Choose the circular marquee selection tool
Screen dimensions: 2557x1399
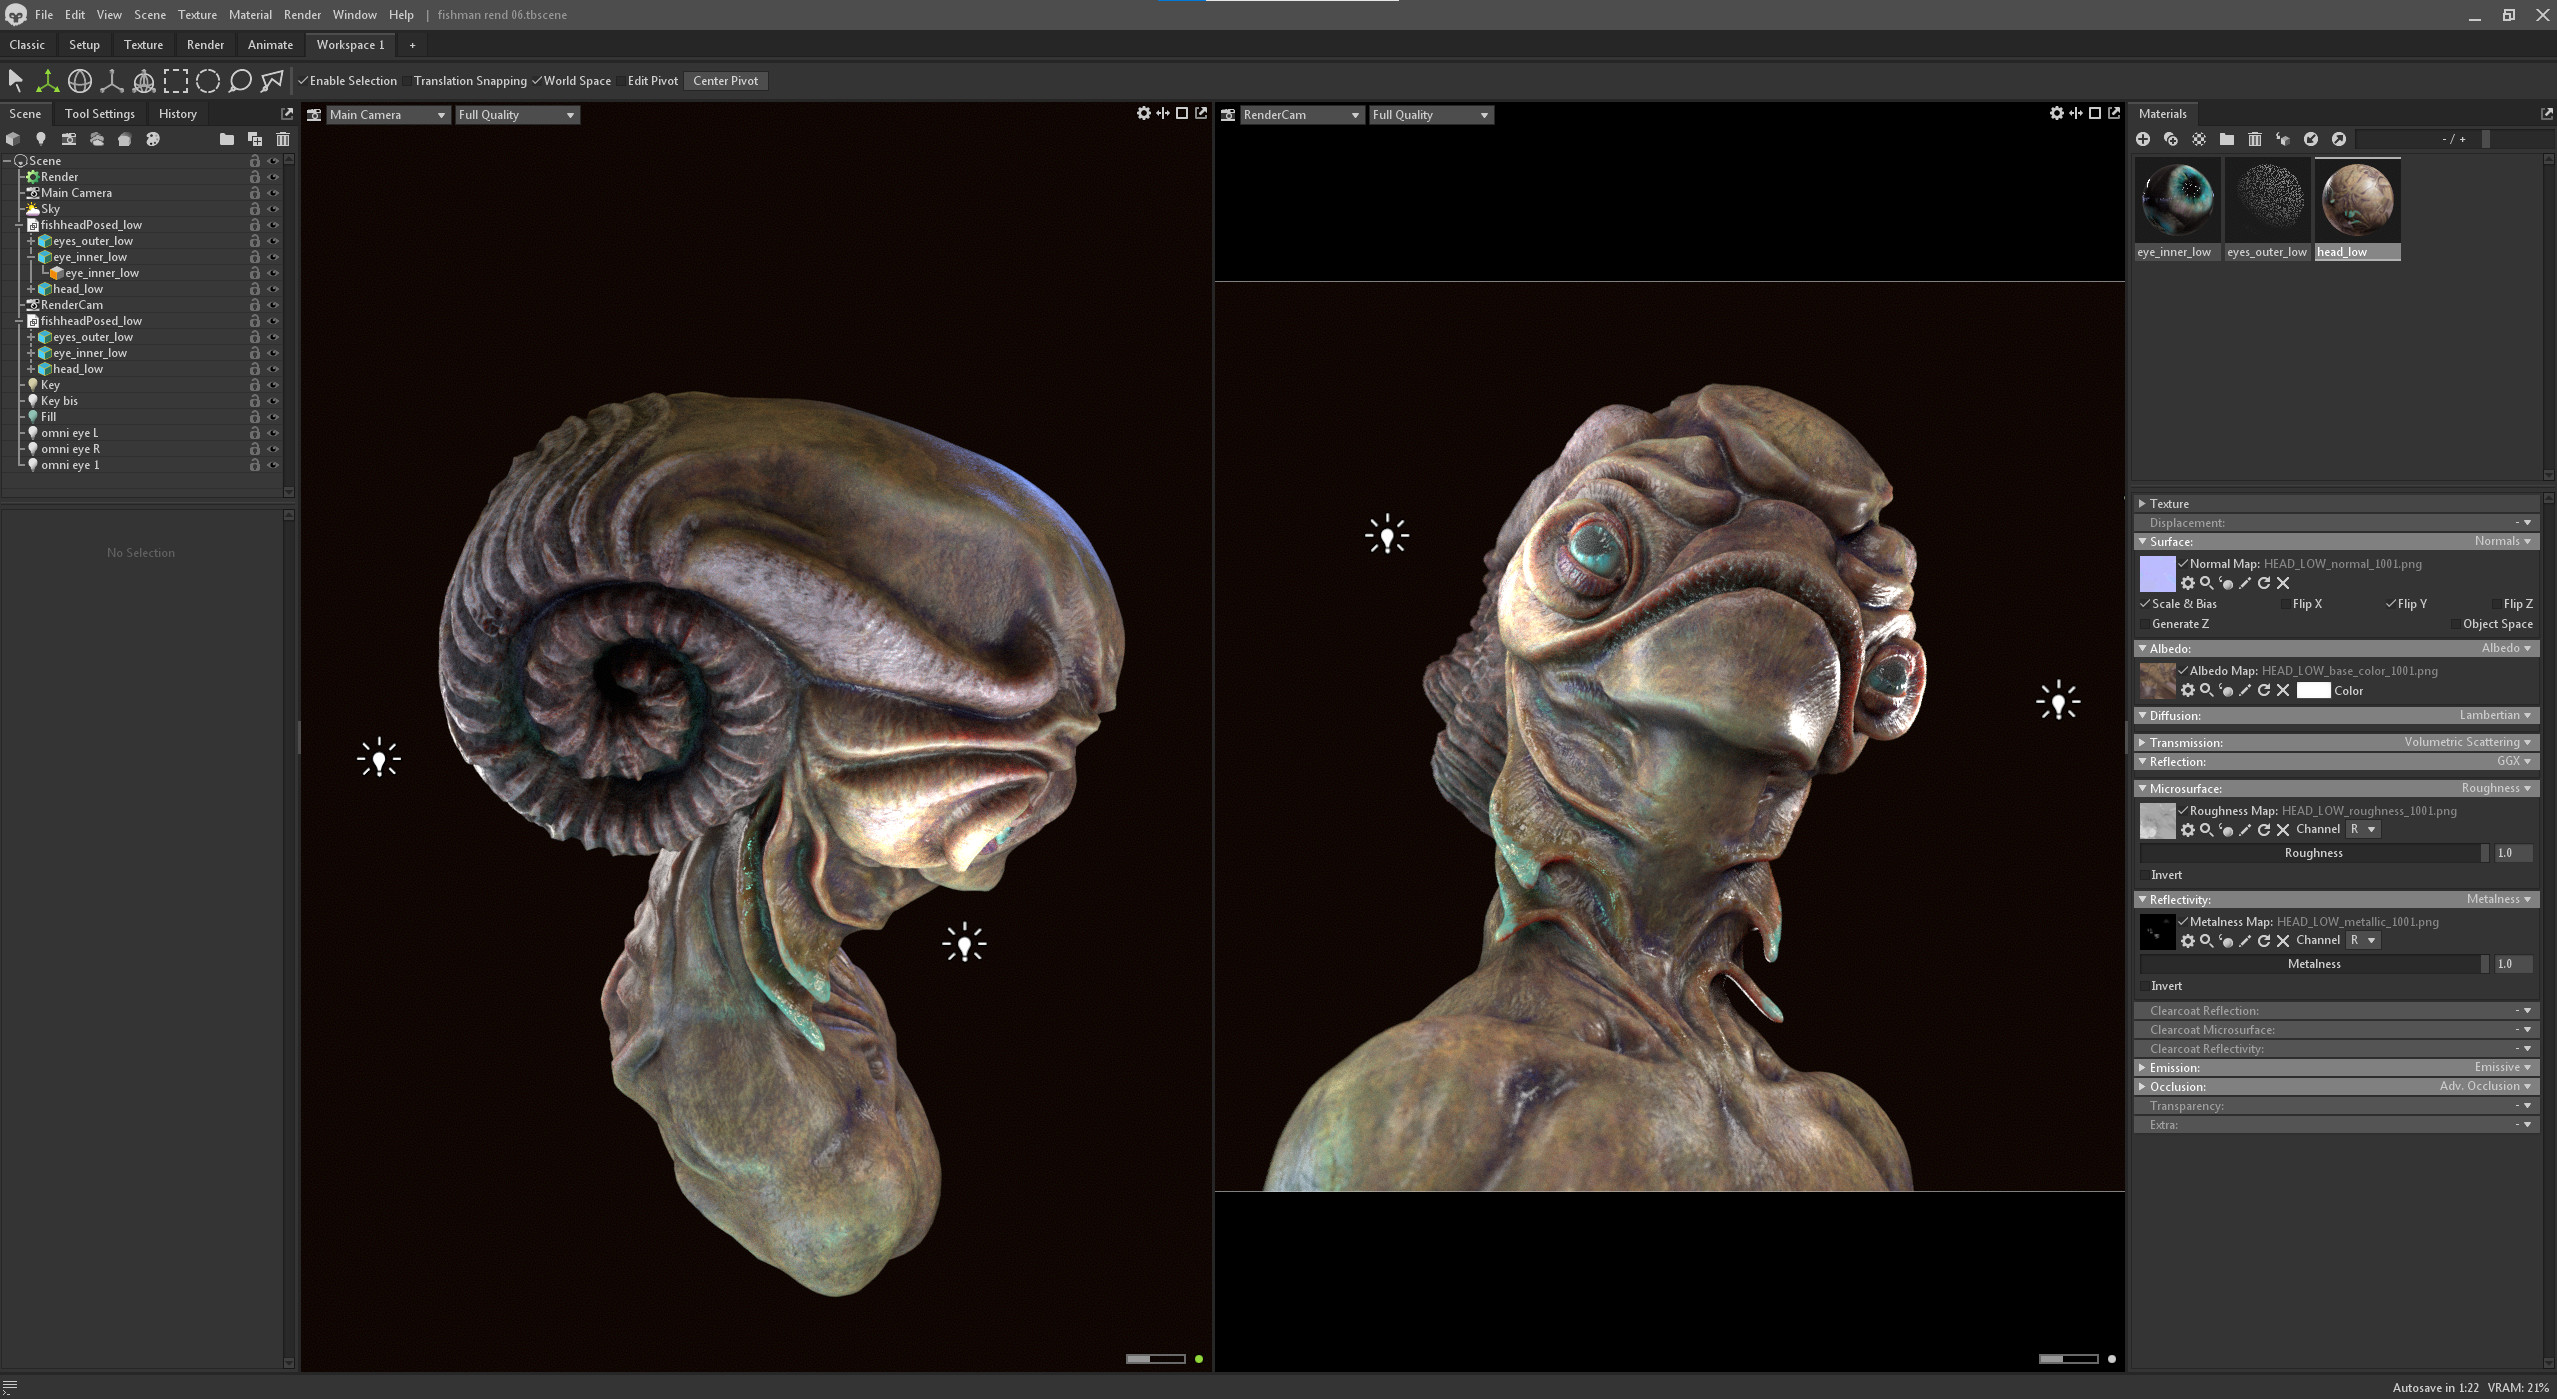coord(208,81)
